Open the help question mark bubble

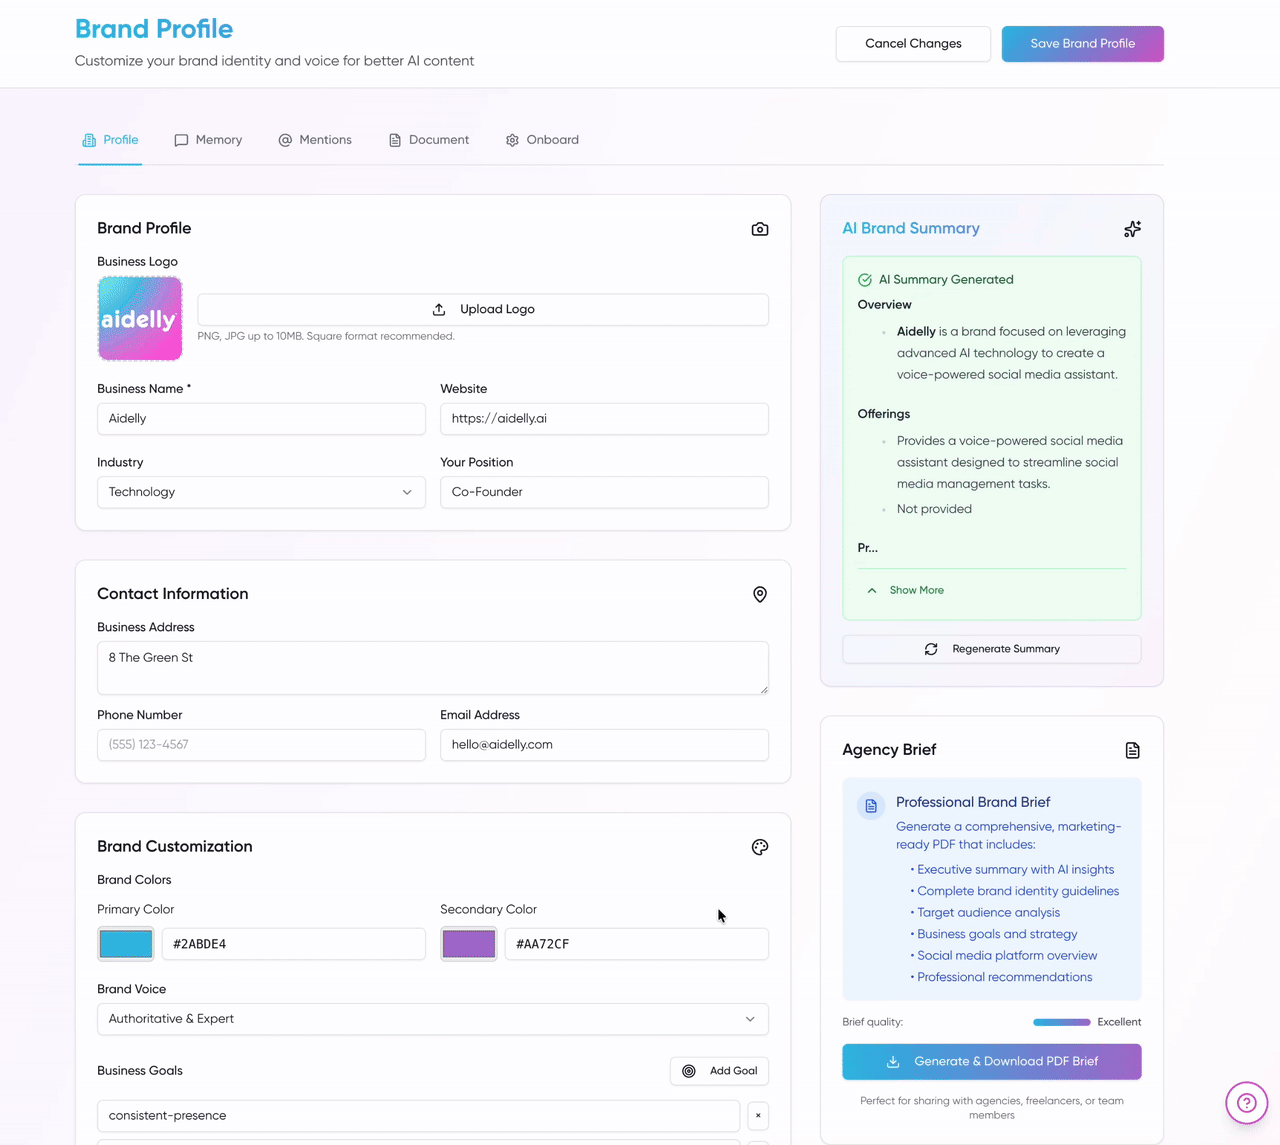point(1246,1103)
